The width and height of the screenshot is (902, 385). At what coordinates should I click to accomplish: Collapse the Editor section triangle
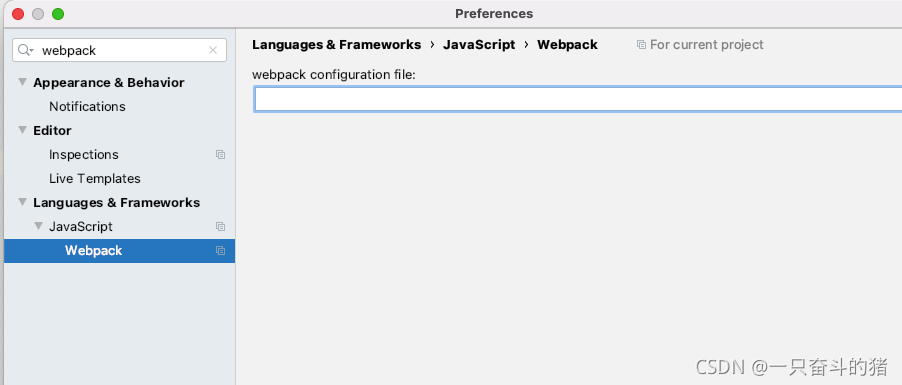pos(22,131)
